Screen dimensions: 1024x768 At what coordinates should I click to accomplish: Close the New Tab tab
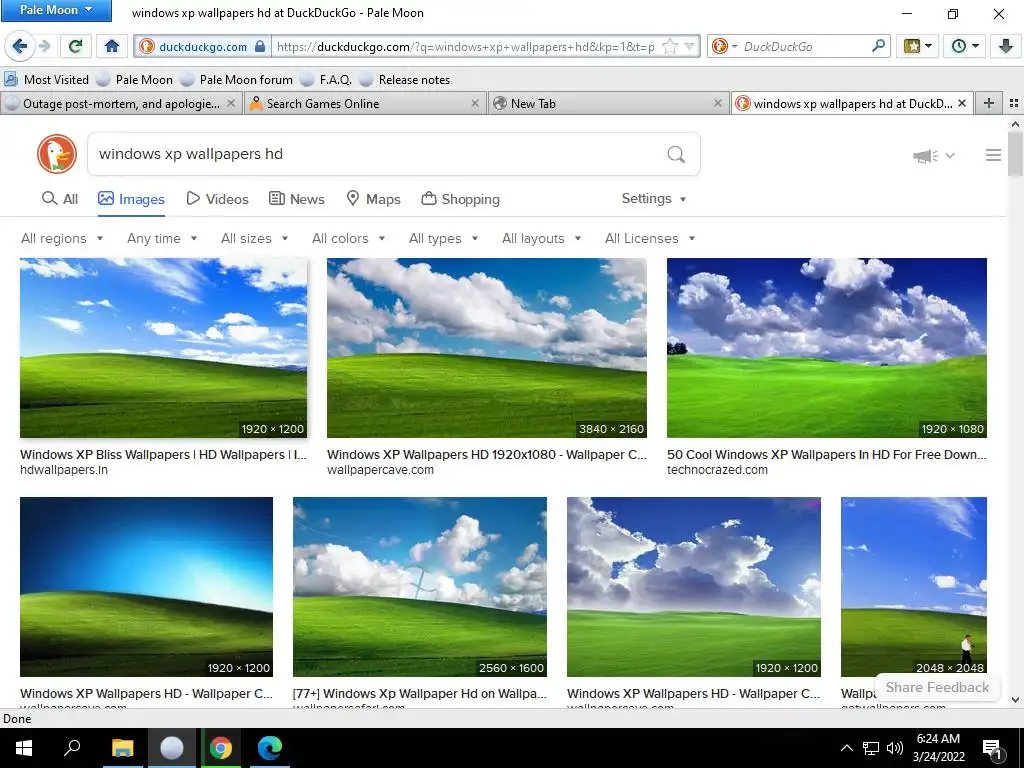tap(718, 103)
